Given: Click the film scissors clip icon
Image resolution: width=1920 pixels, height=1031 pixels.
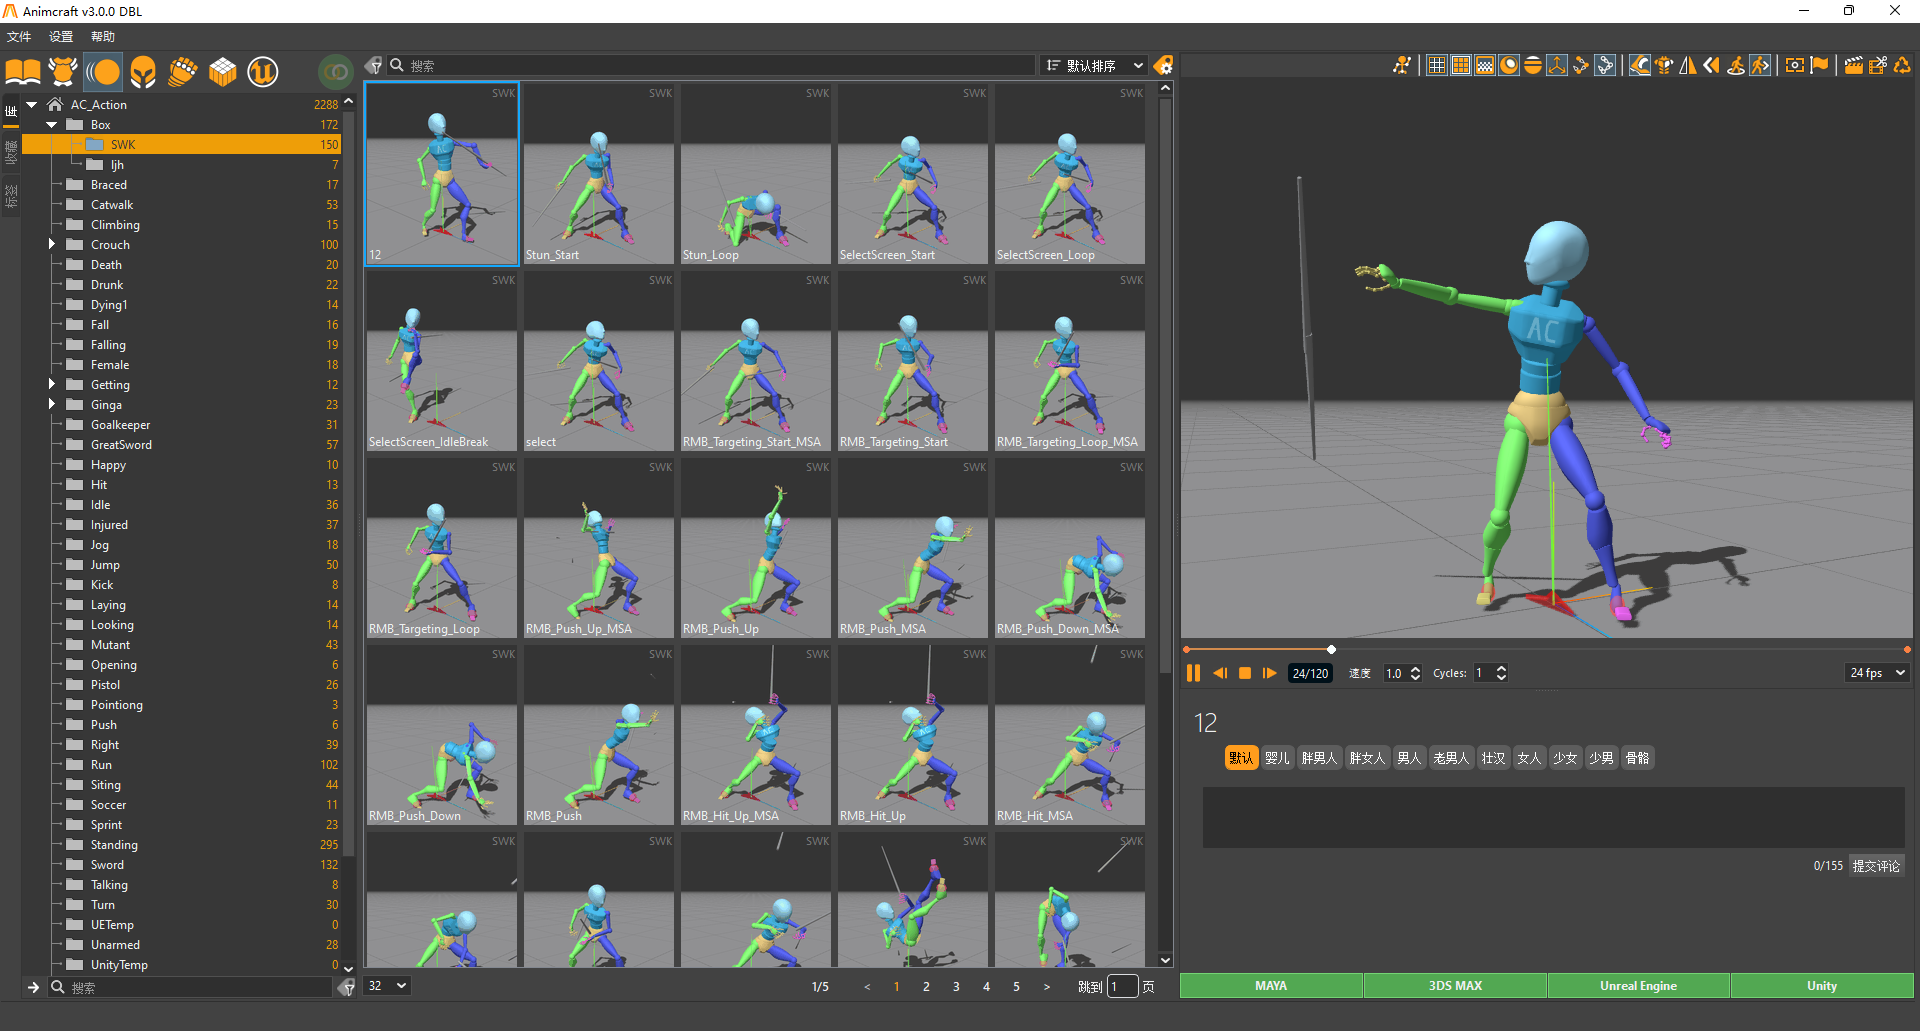Looking at the screenshot, I should click(x=1878, y=65).
